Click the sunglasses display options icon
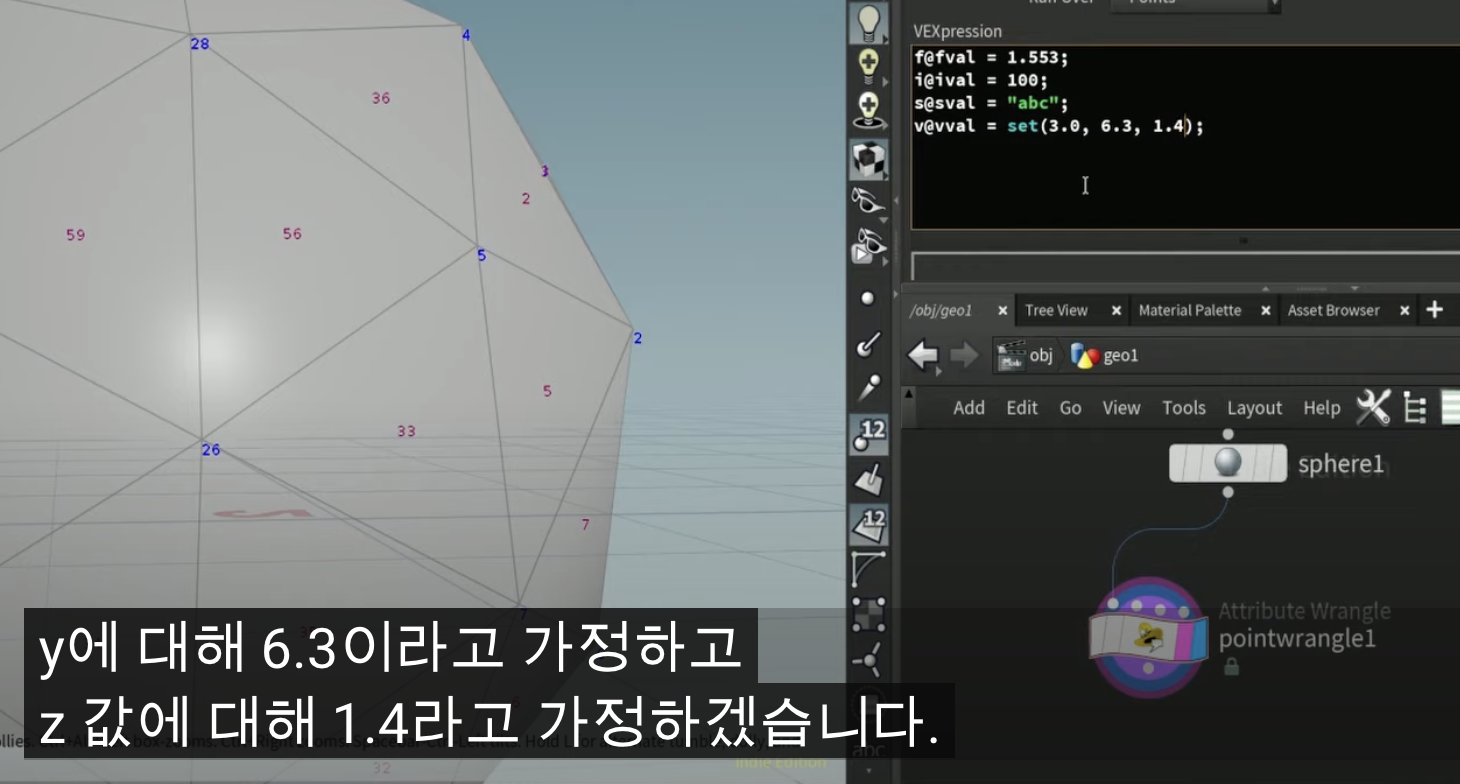Image resolution: width=1460 pixels, height=784 pixels. pos(868,200)
